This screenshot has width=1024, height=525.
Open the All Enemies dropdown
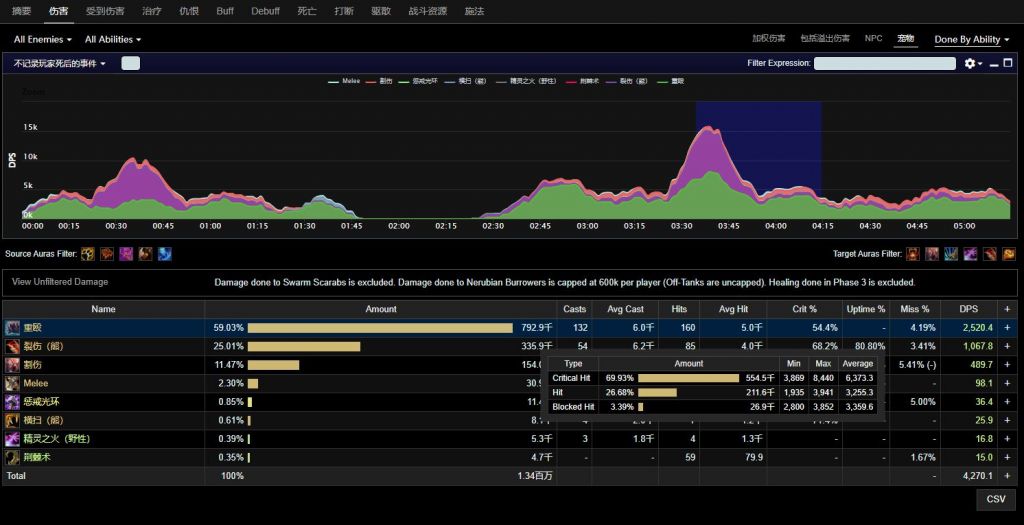tap(43, 40)
